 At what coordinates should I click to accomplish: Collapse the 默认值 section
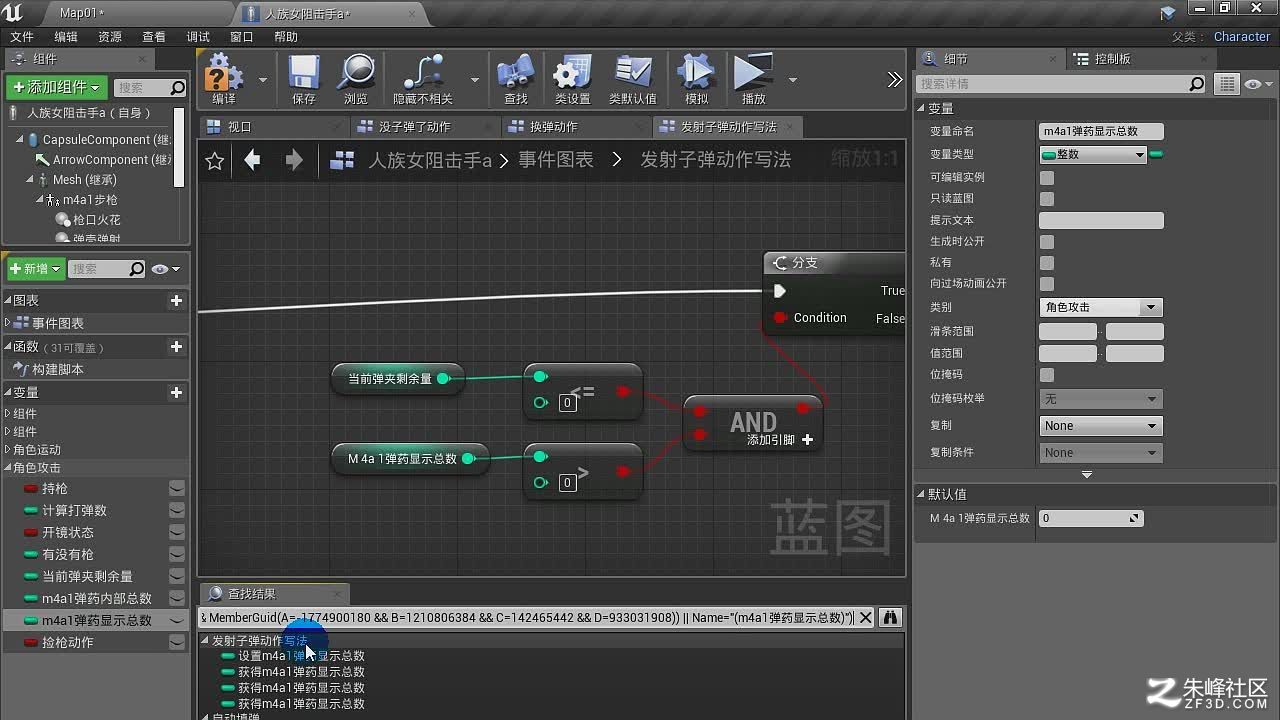coord(922,494)
